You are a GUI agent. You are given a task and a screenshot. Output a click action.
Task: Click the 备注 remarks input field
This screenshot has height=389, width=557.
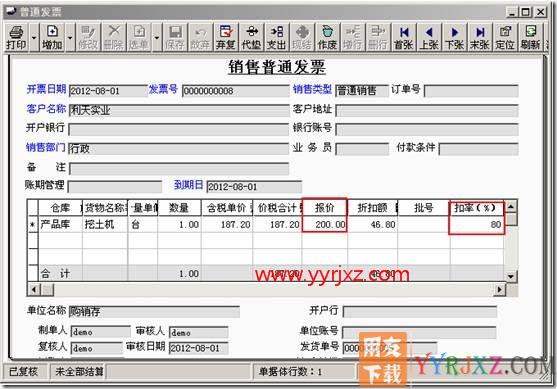179,168
